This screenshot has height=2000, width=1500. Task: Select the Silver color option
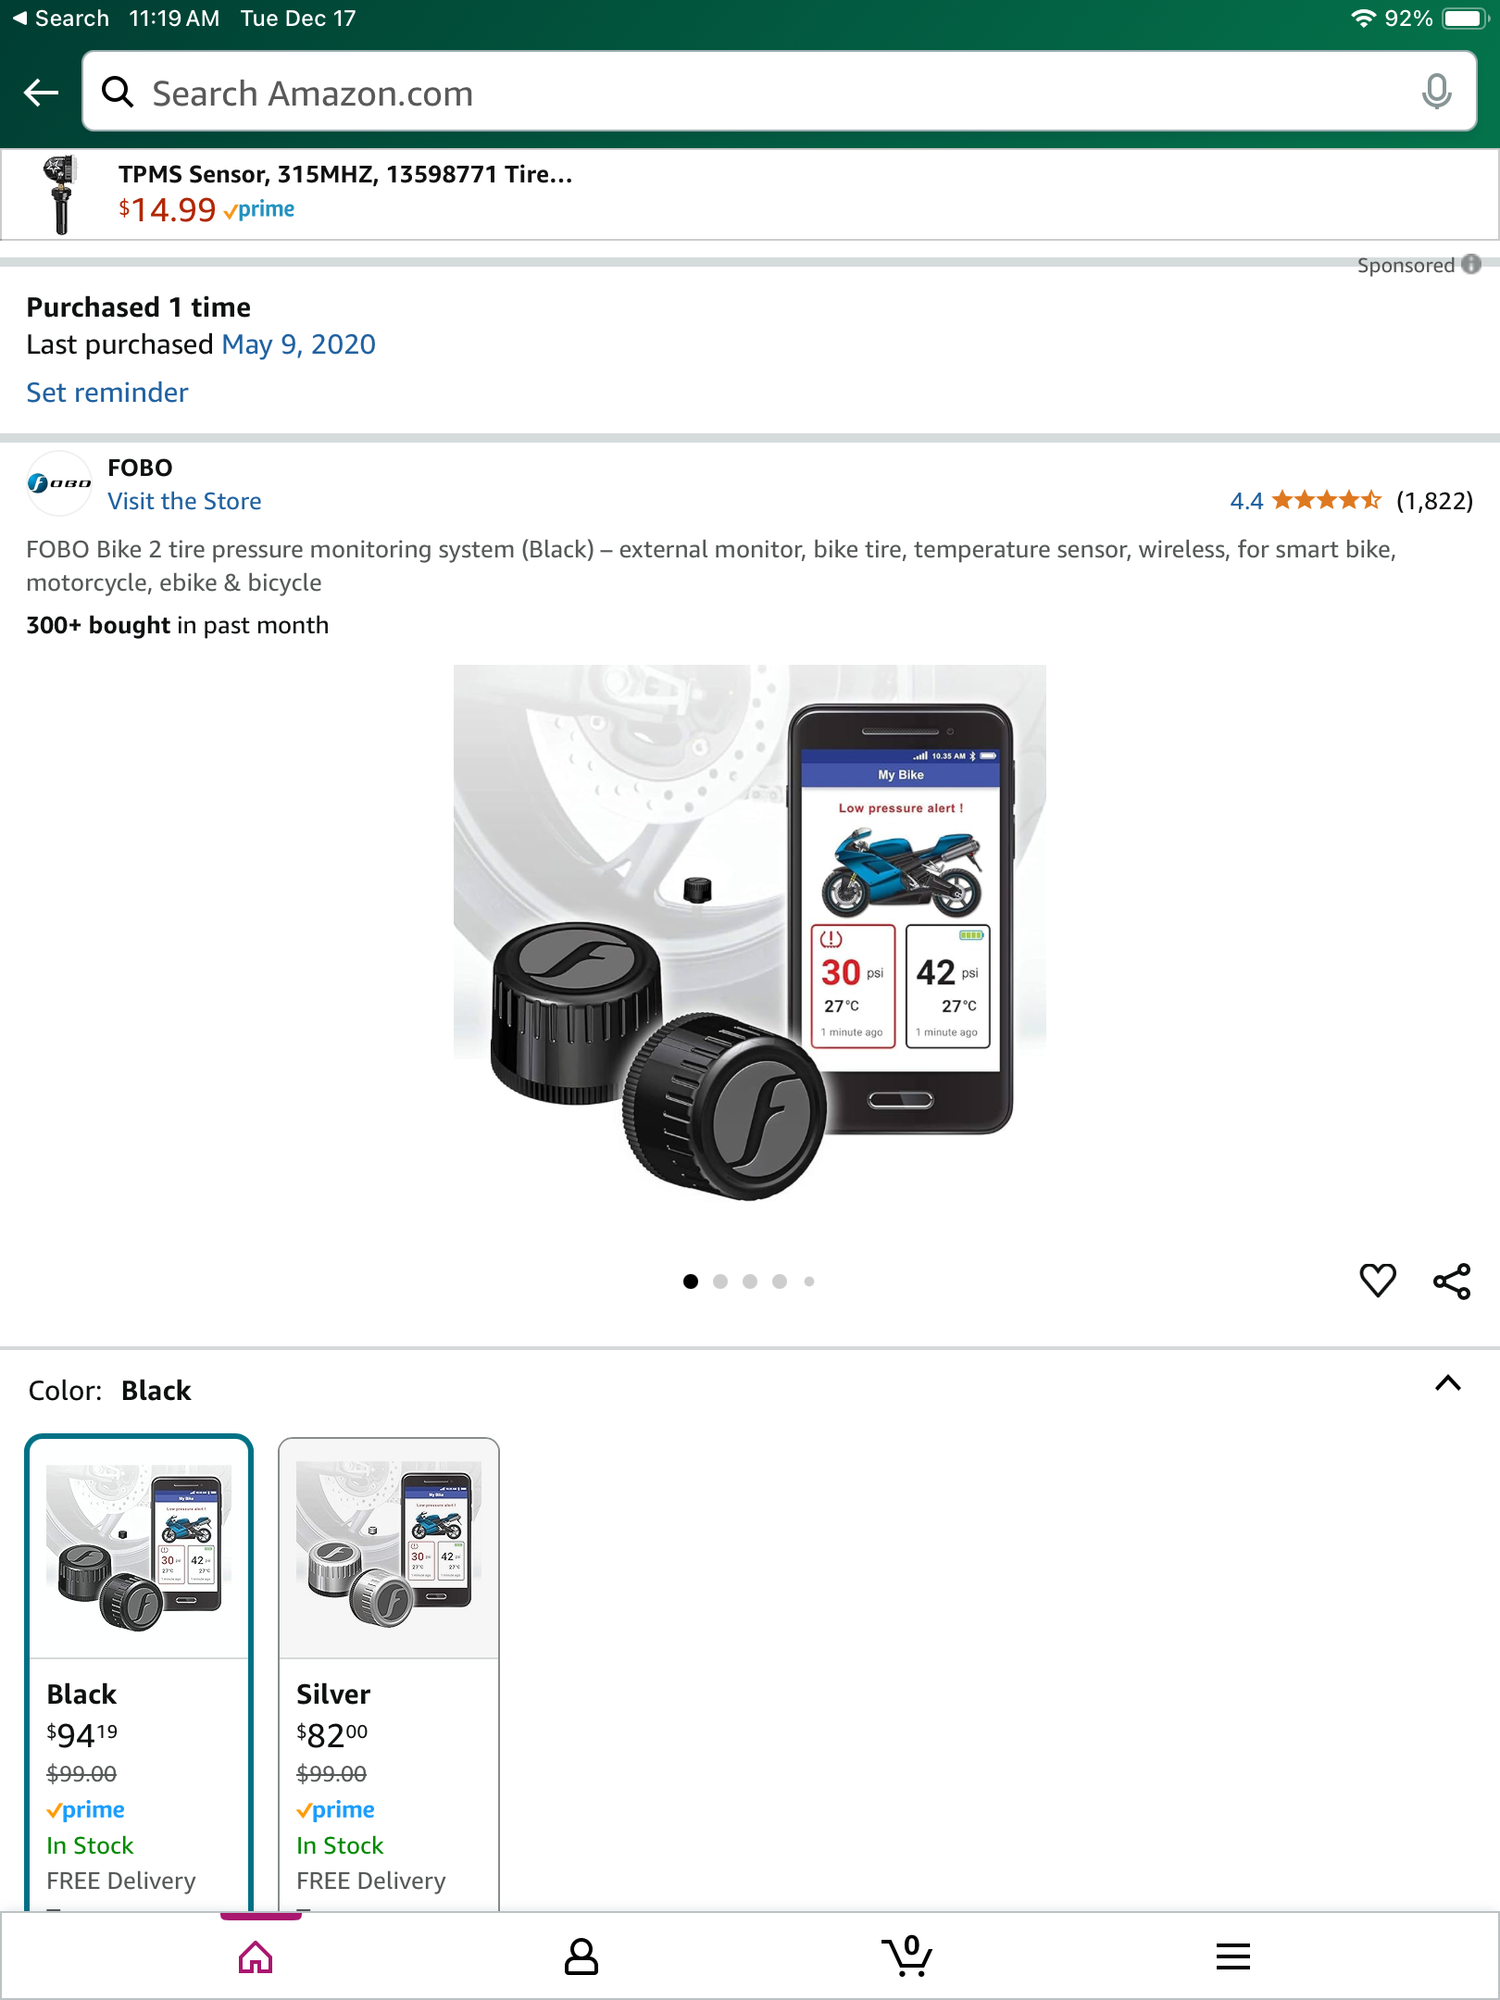(389, 1670)
